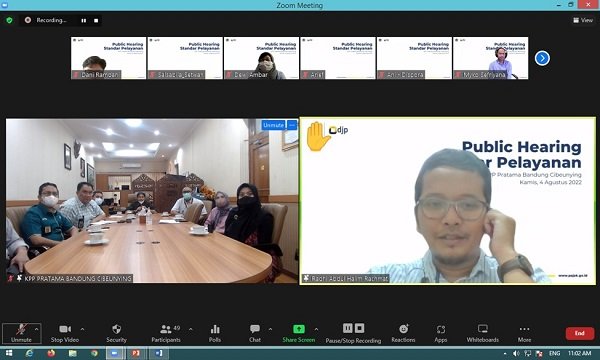This screenshot has height=360, width=600.
Task: Stop recording from the top indicator bar
Action: (96, 21)
